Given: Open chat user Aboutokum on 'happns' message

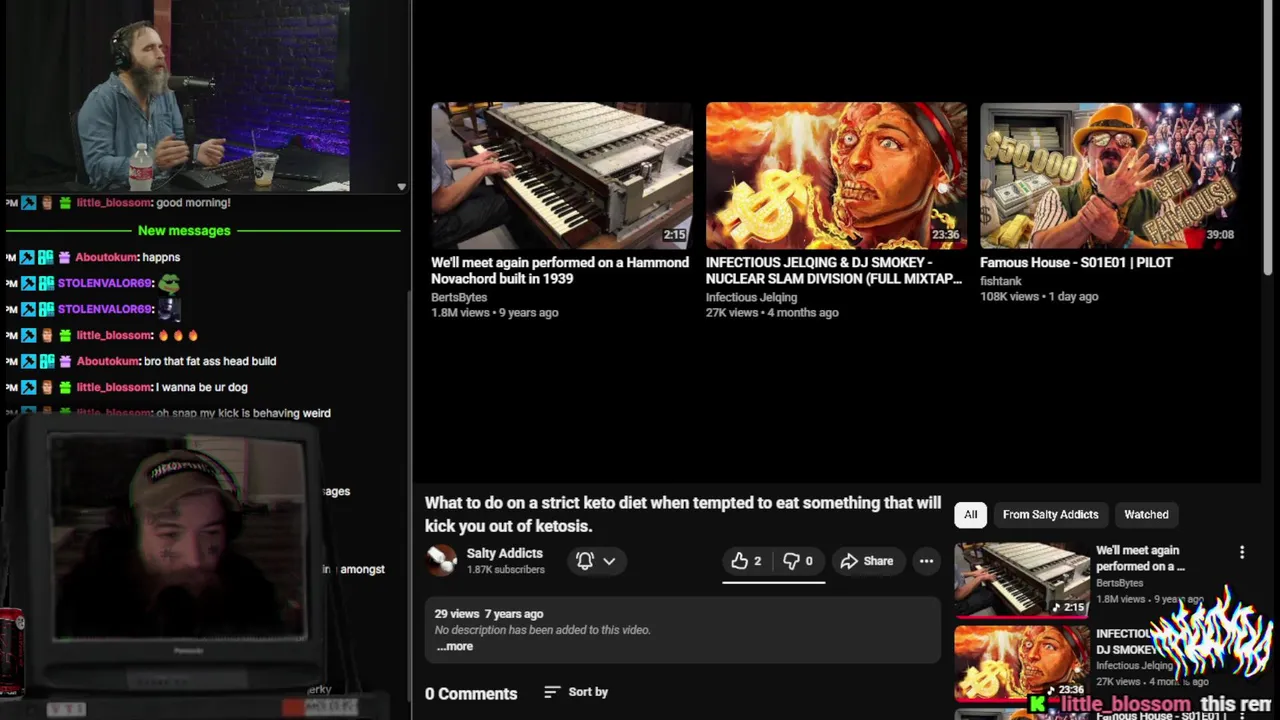Looking at the screenshot, I should pos(107,257).
